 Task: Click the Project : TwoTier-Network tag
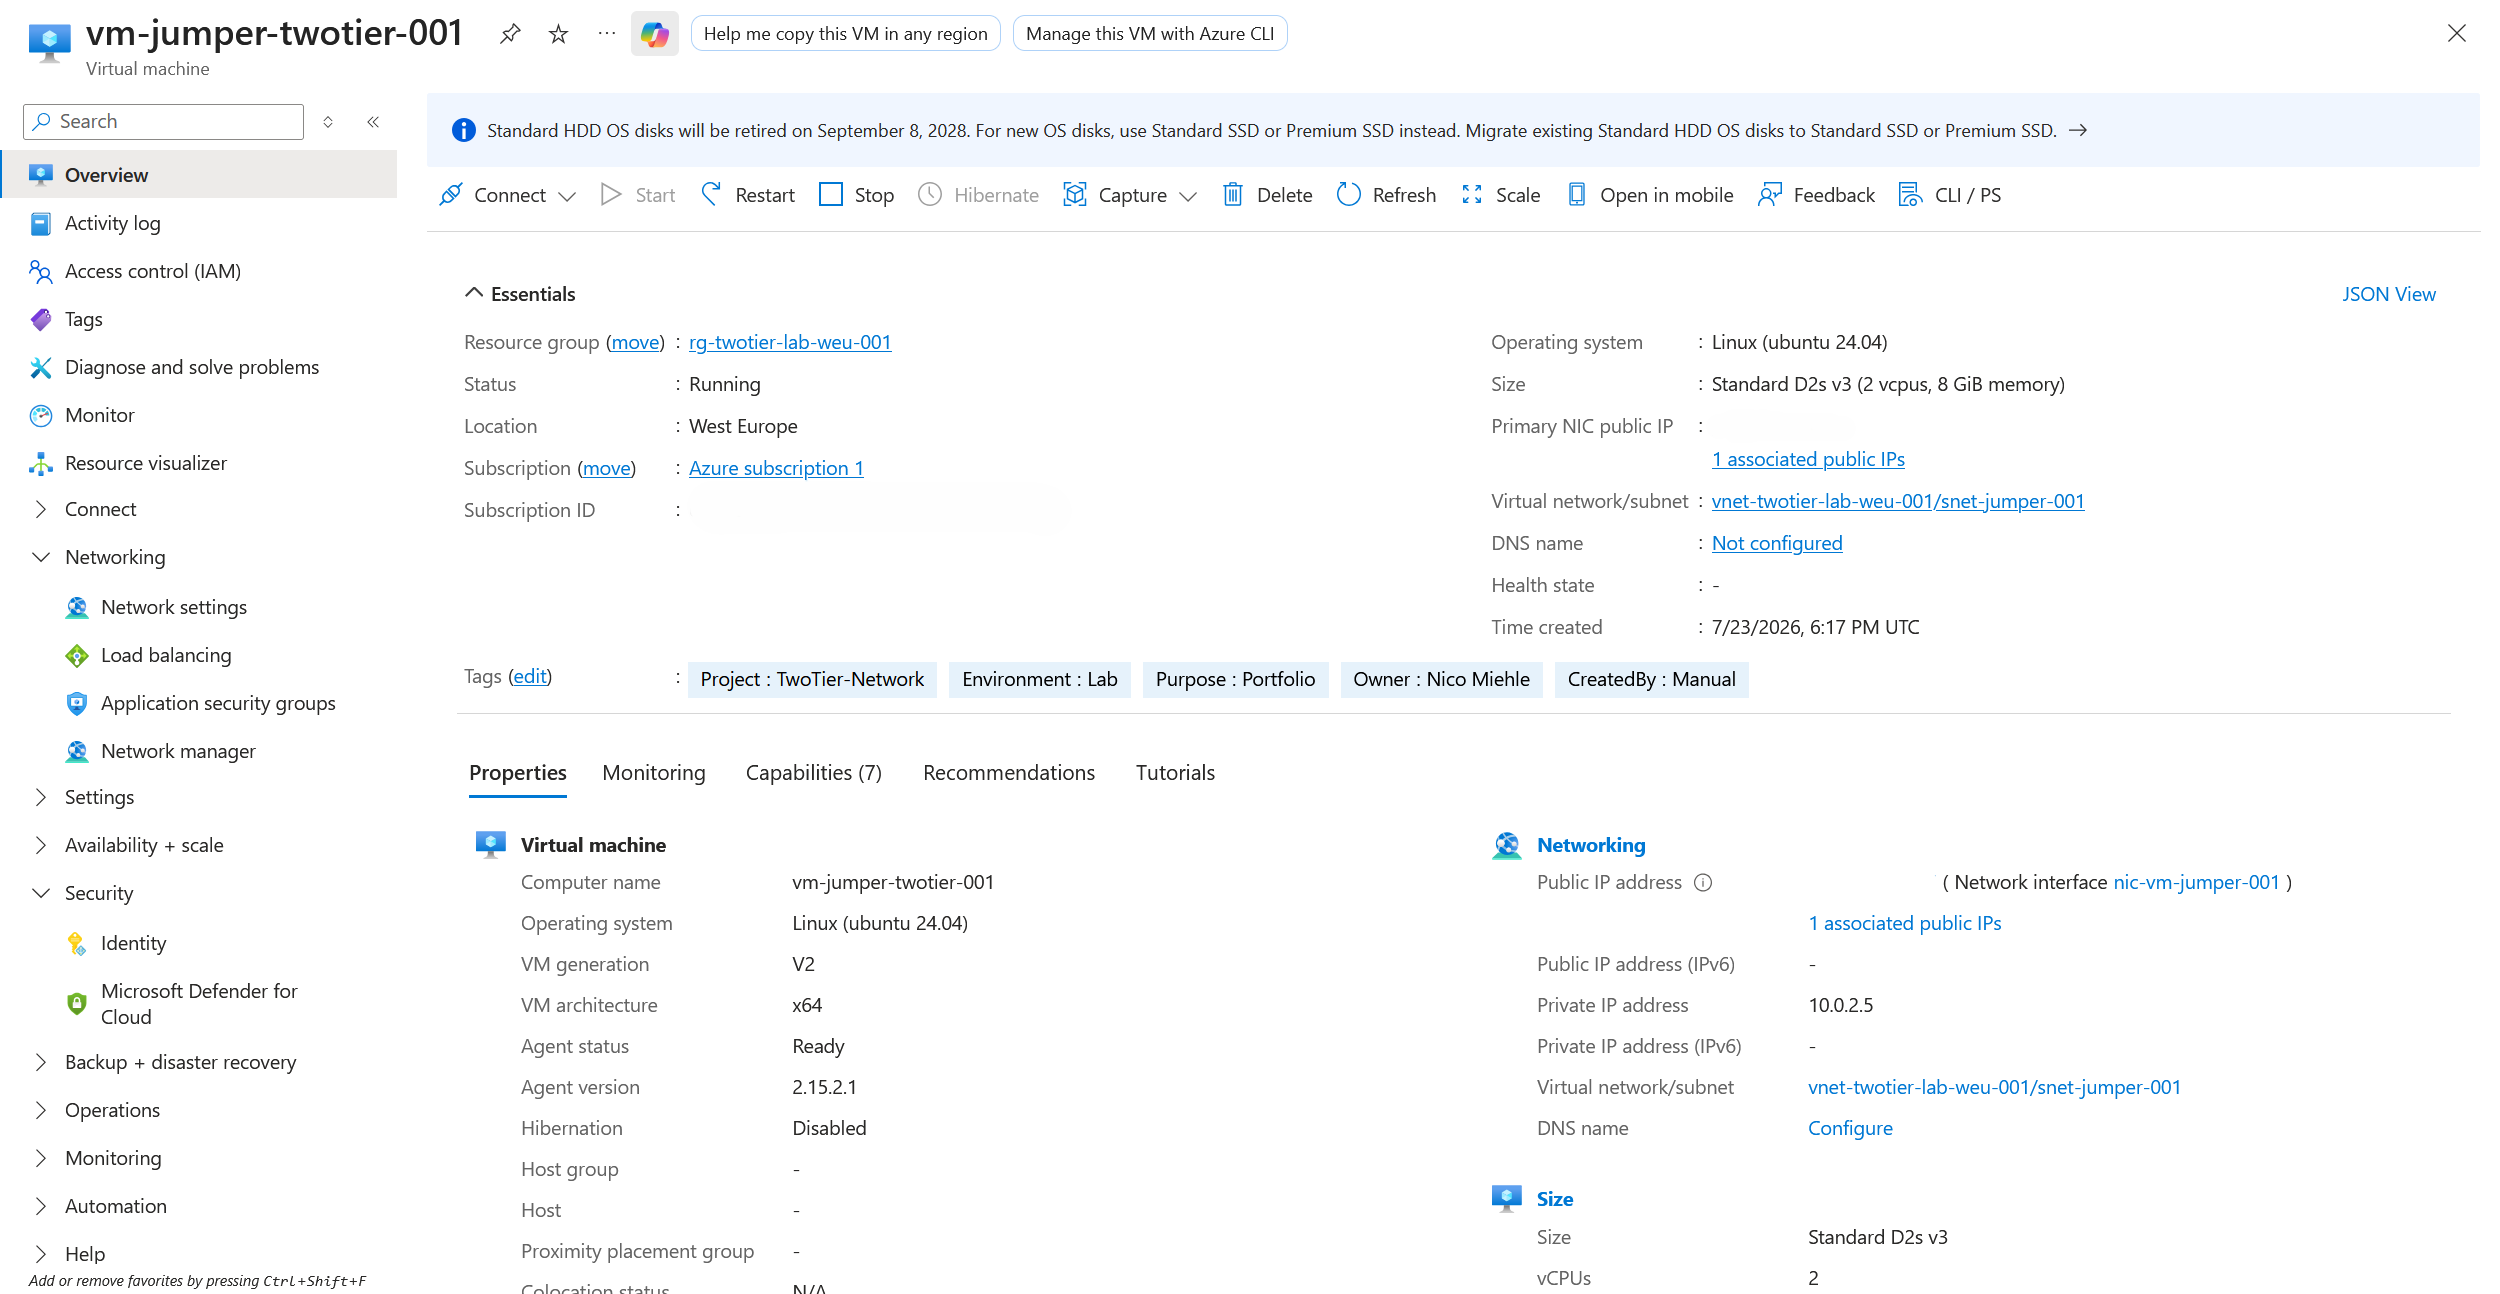click(x=812, y=680)
